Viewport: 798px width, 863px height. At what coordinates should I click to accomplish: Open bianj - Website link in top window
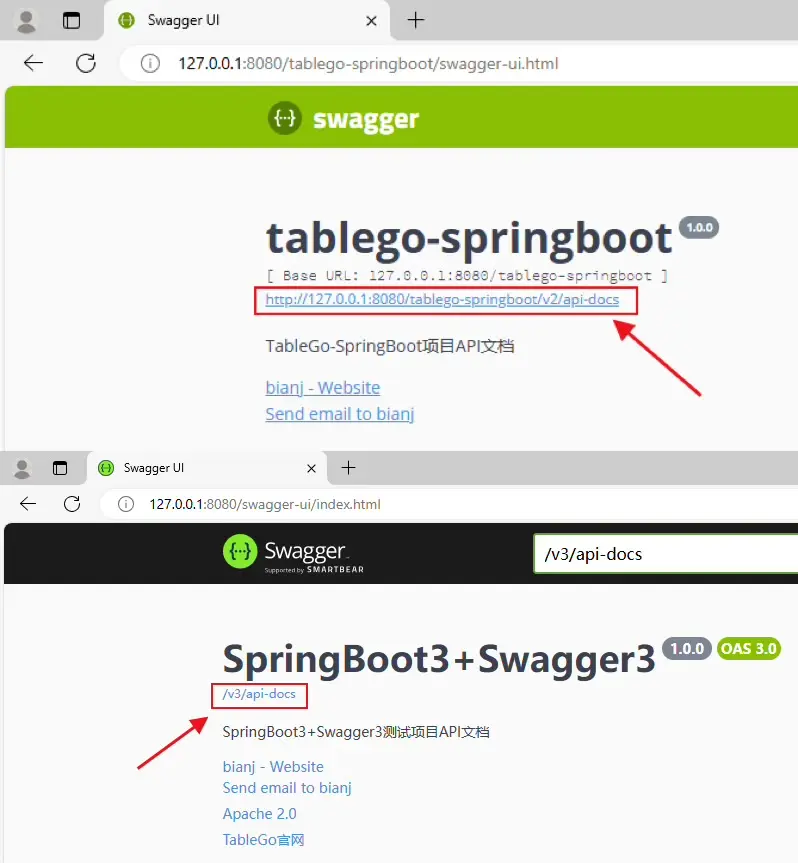tap(323, 387)
